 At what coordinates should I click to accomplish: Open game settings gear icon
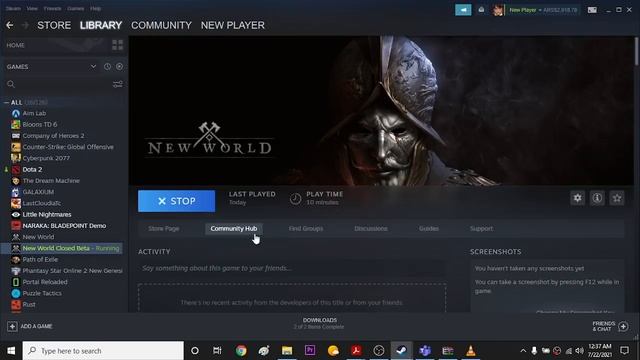578,198
